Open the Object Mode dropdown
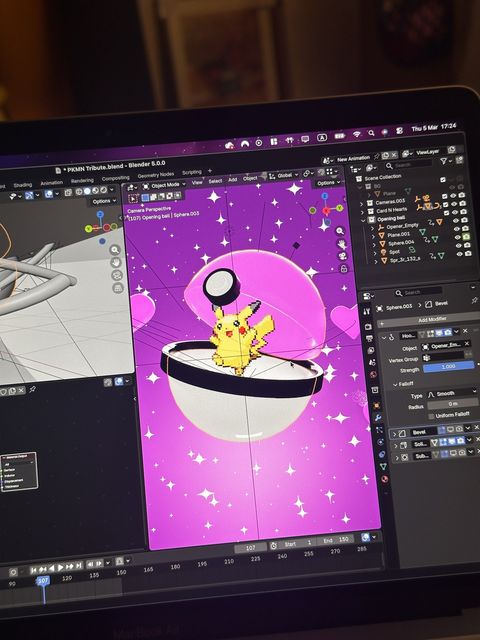The width and height of the screenshot is (480, 640). click(x=163, y=186)
